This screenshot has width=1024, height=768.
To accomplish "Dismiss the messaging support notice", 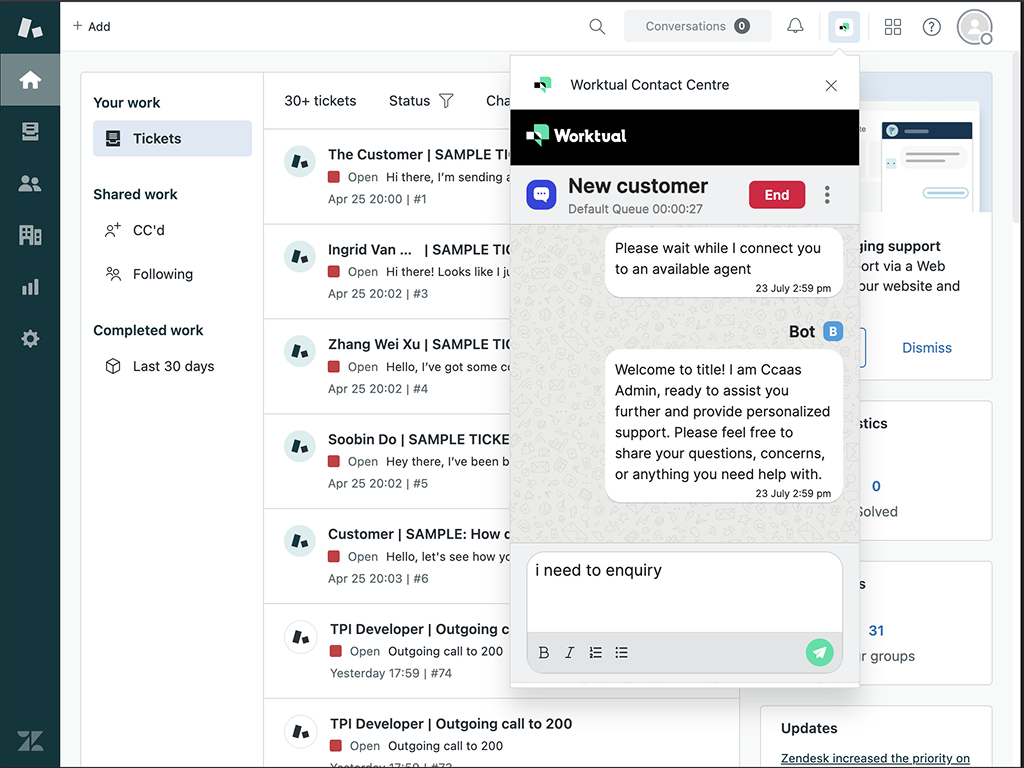I will (x=926, y=347).
